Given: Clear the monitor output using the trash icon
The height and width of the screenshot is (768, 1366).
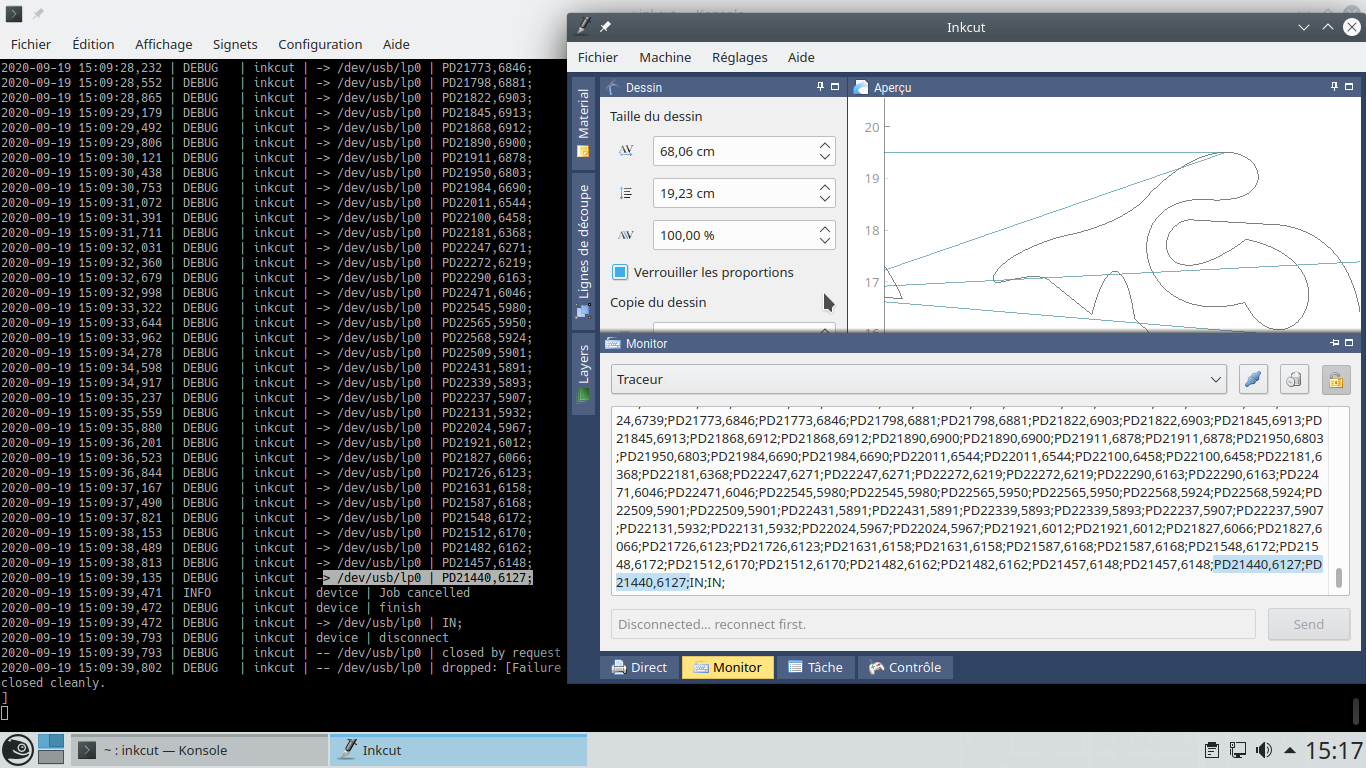Looking at the screenshot, I should (1295, 379).
